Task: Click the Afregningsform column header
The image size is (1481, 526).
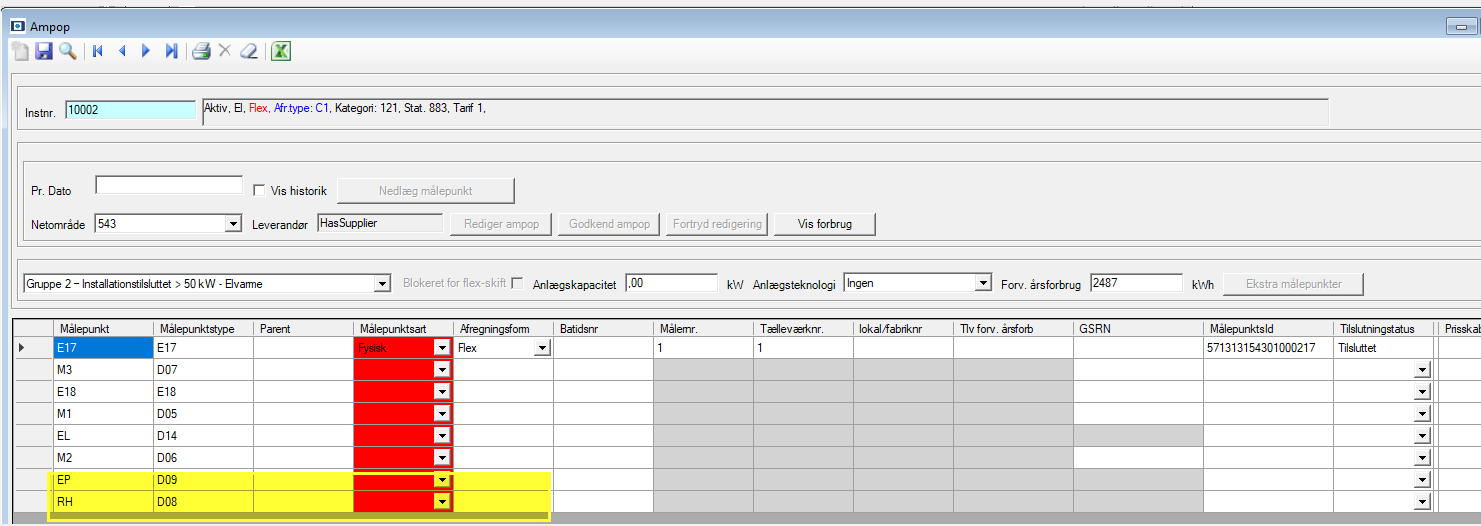Action: (503, 328)
